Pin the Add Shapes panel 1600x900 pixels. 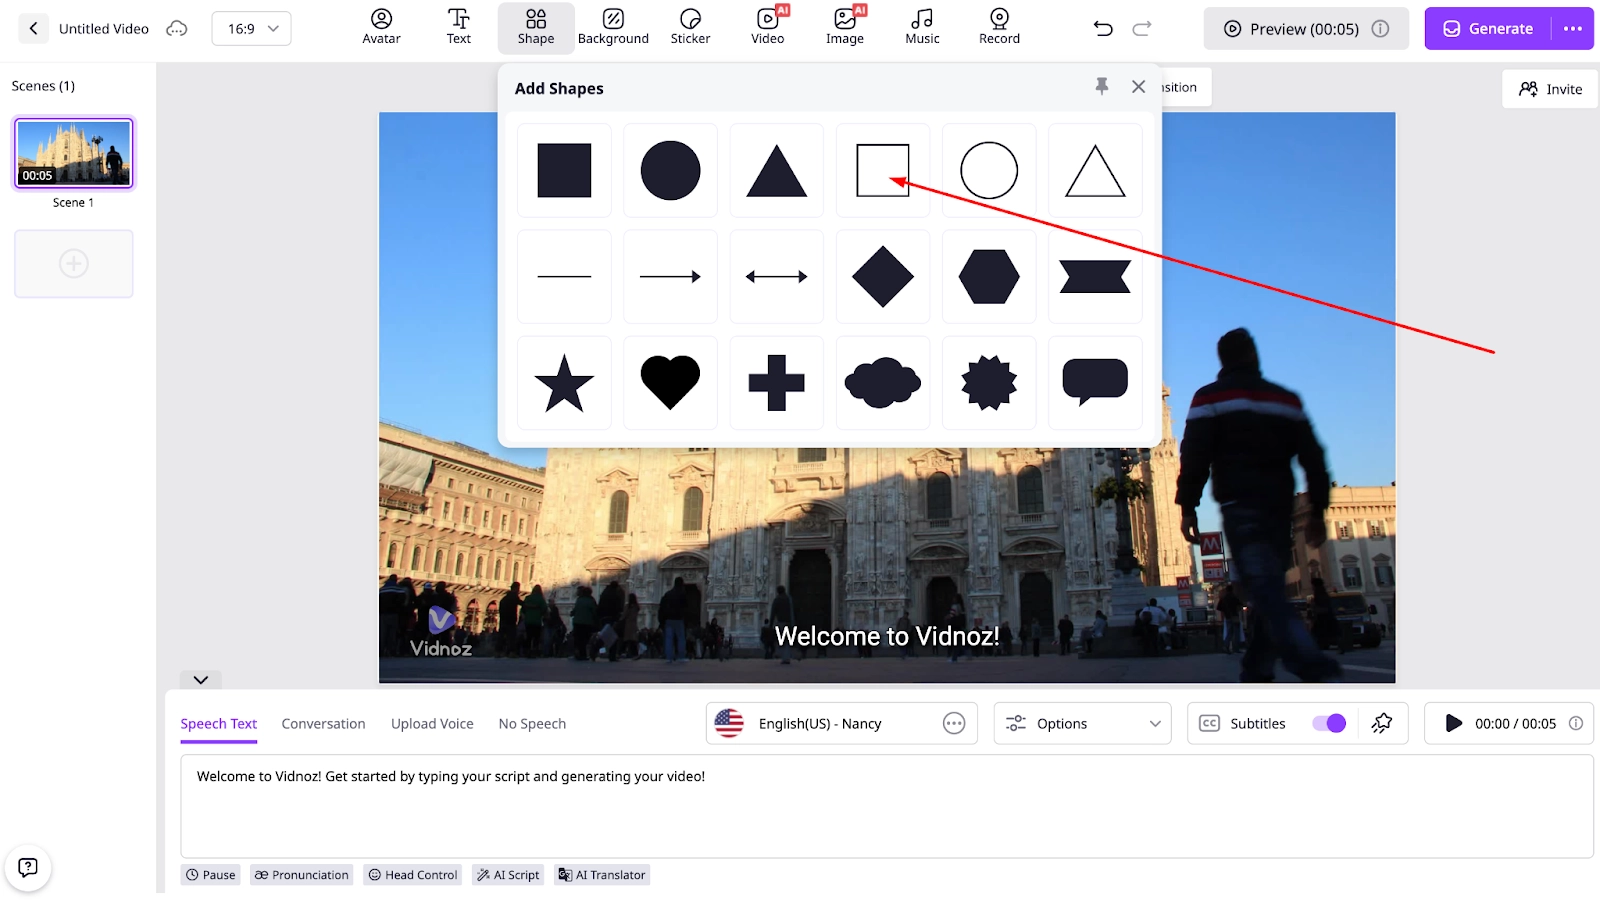tap(1101, 87)
